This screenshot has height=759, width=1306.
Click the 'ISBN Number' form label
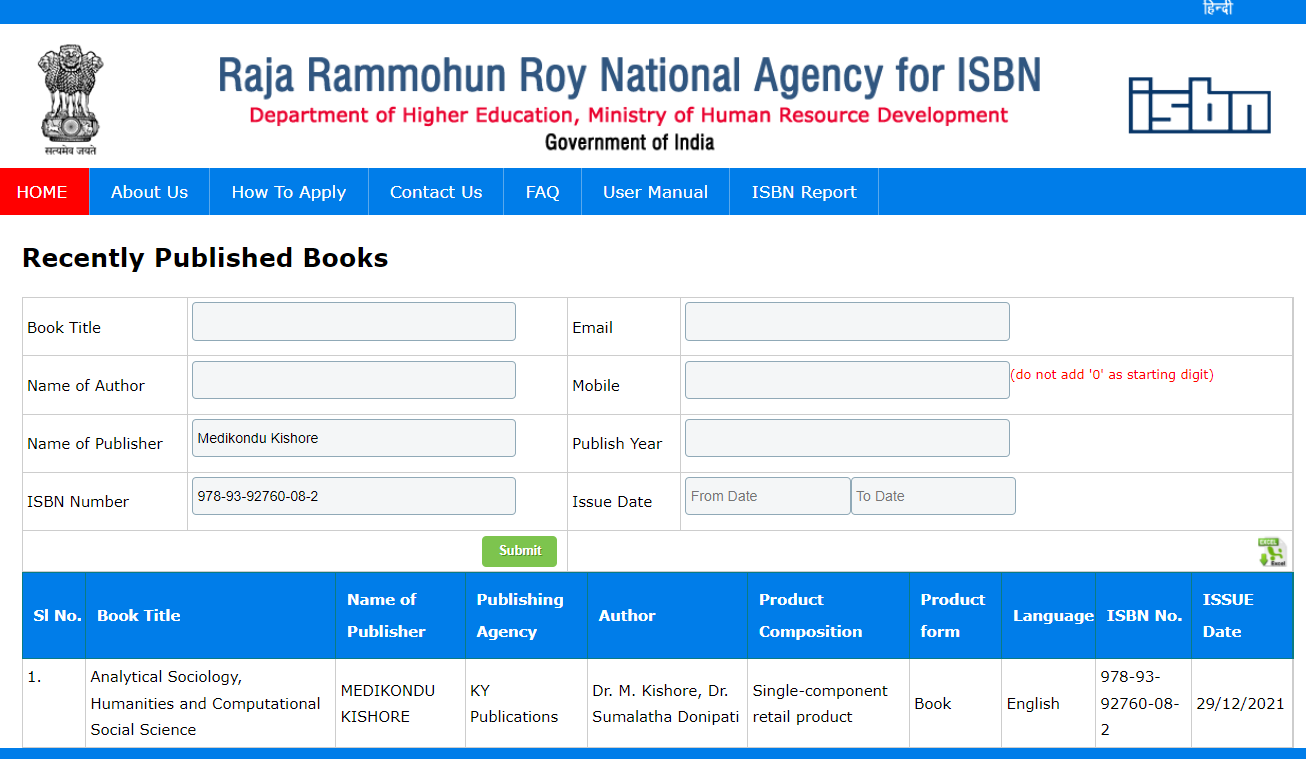[78, 502]
